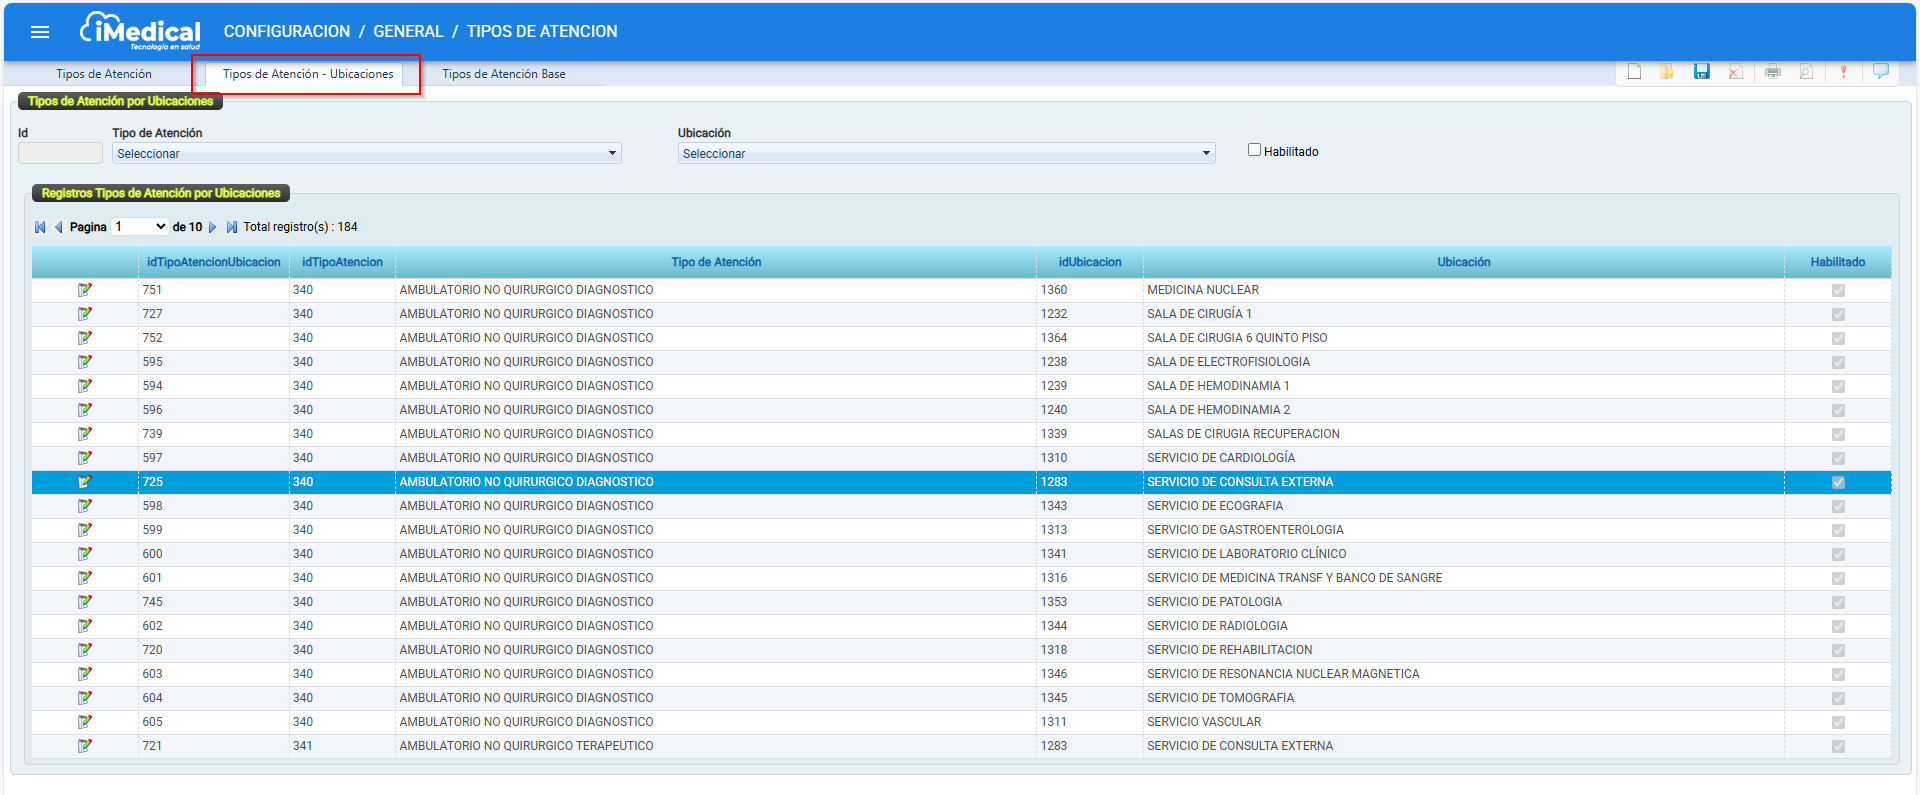The width and height of the screenshot is (1920, 795).
Task: Click the magnifier search document icon
Action: tap(1806, 72)
